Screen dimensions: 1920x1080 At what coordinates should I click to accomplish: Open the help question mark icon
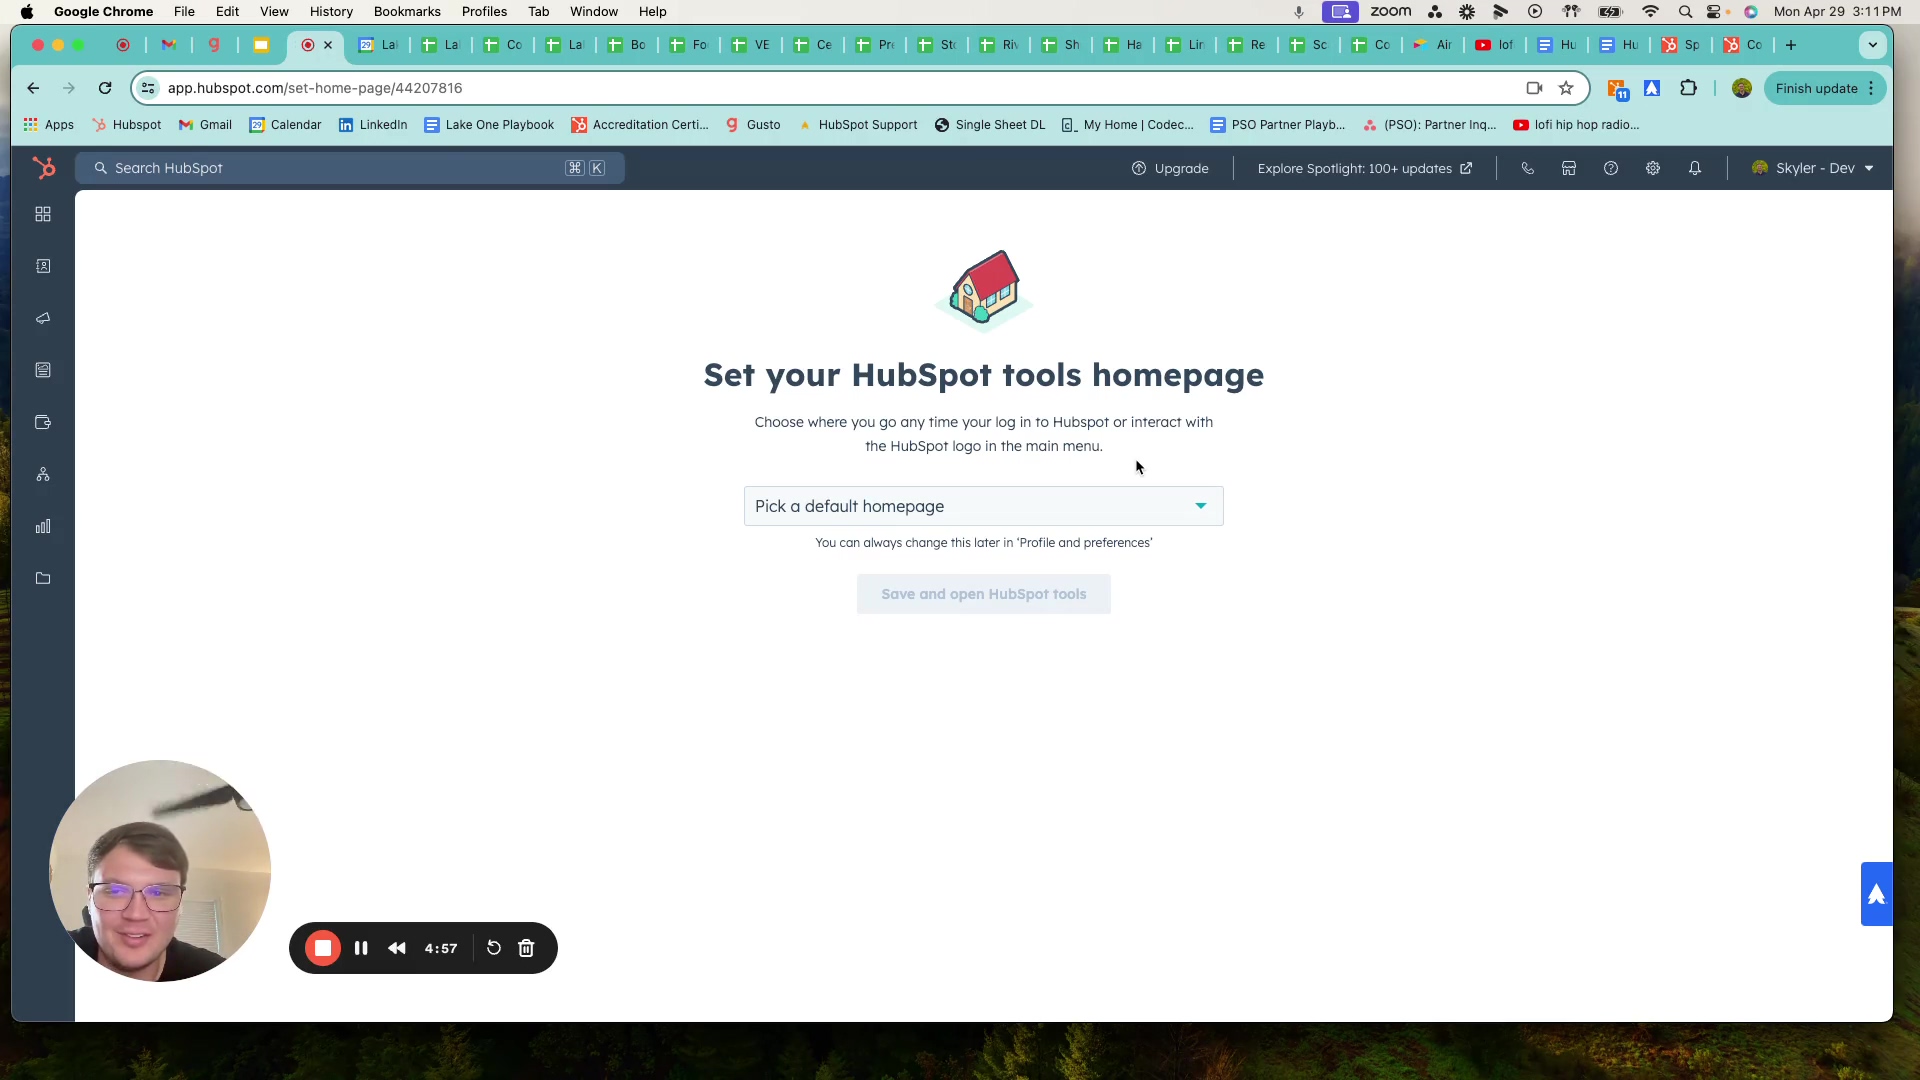[x=1611, y=168]
